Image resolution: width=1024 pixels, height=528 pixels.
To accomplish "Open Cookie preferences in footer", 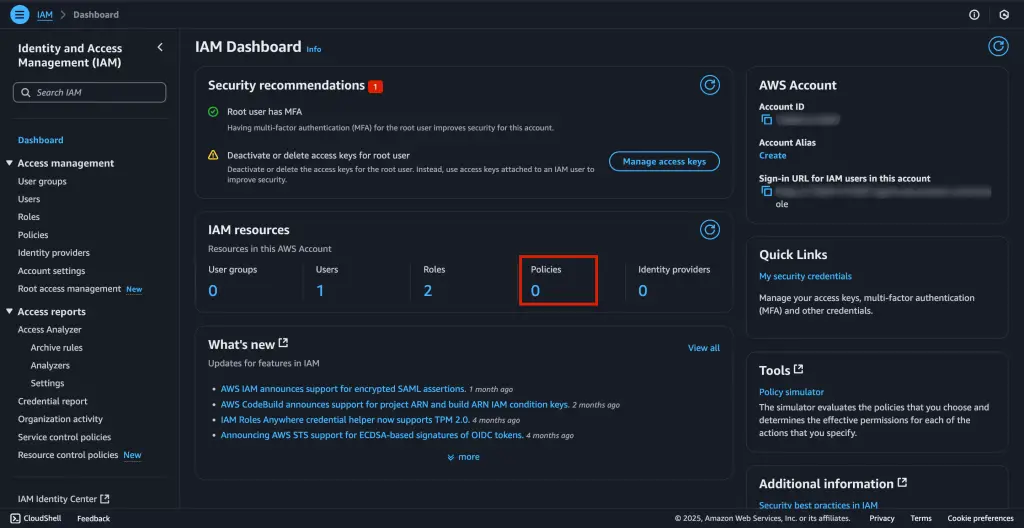I will [x=980, y=518].
